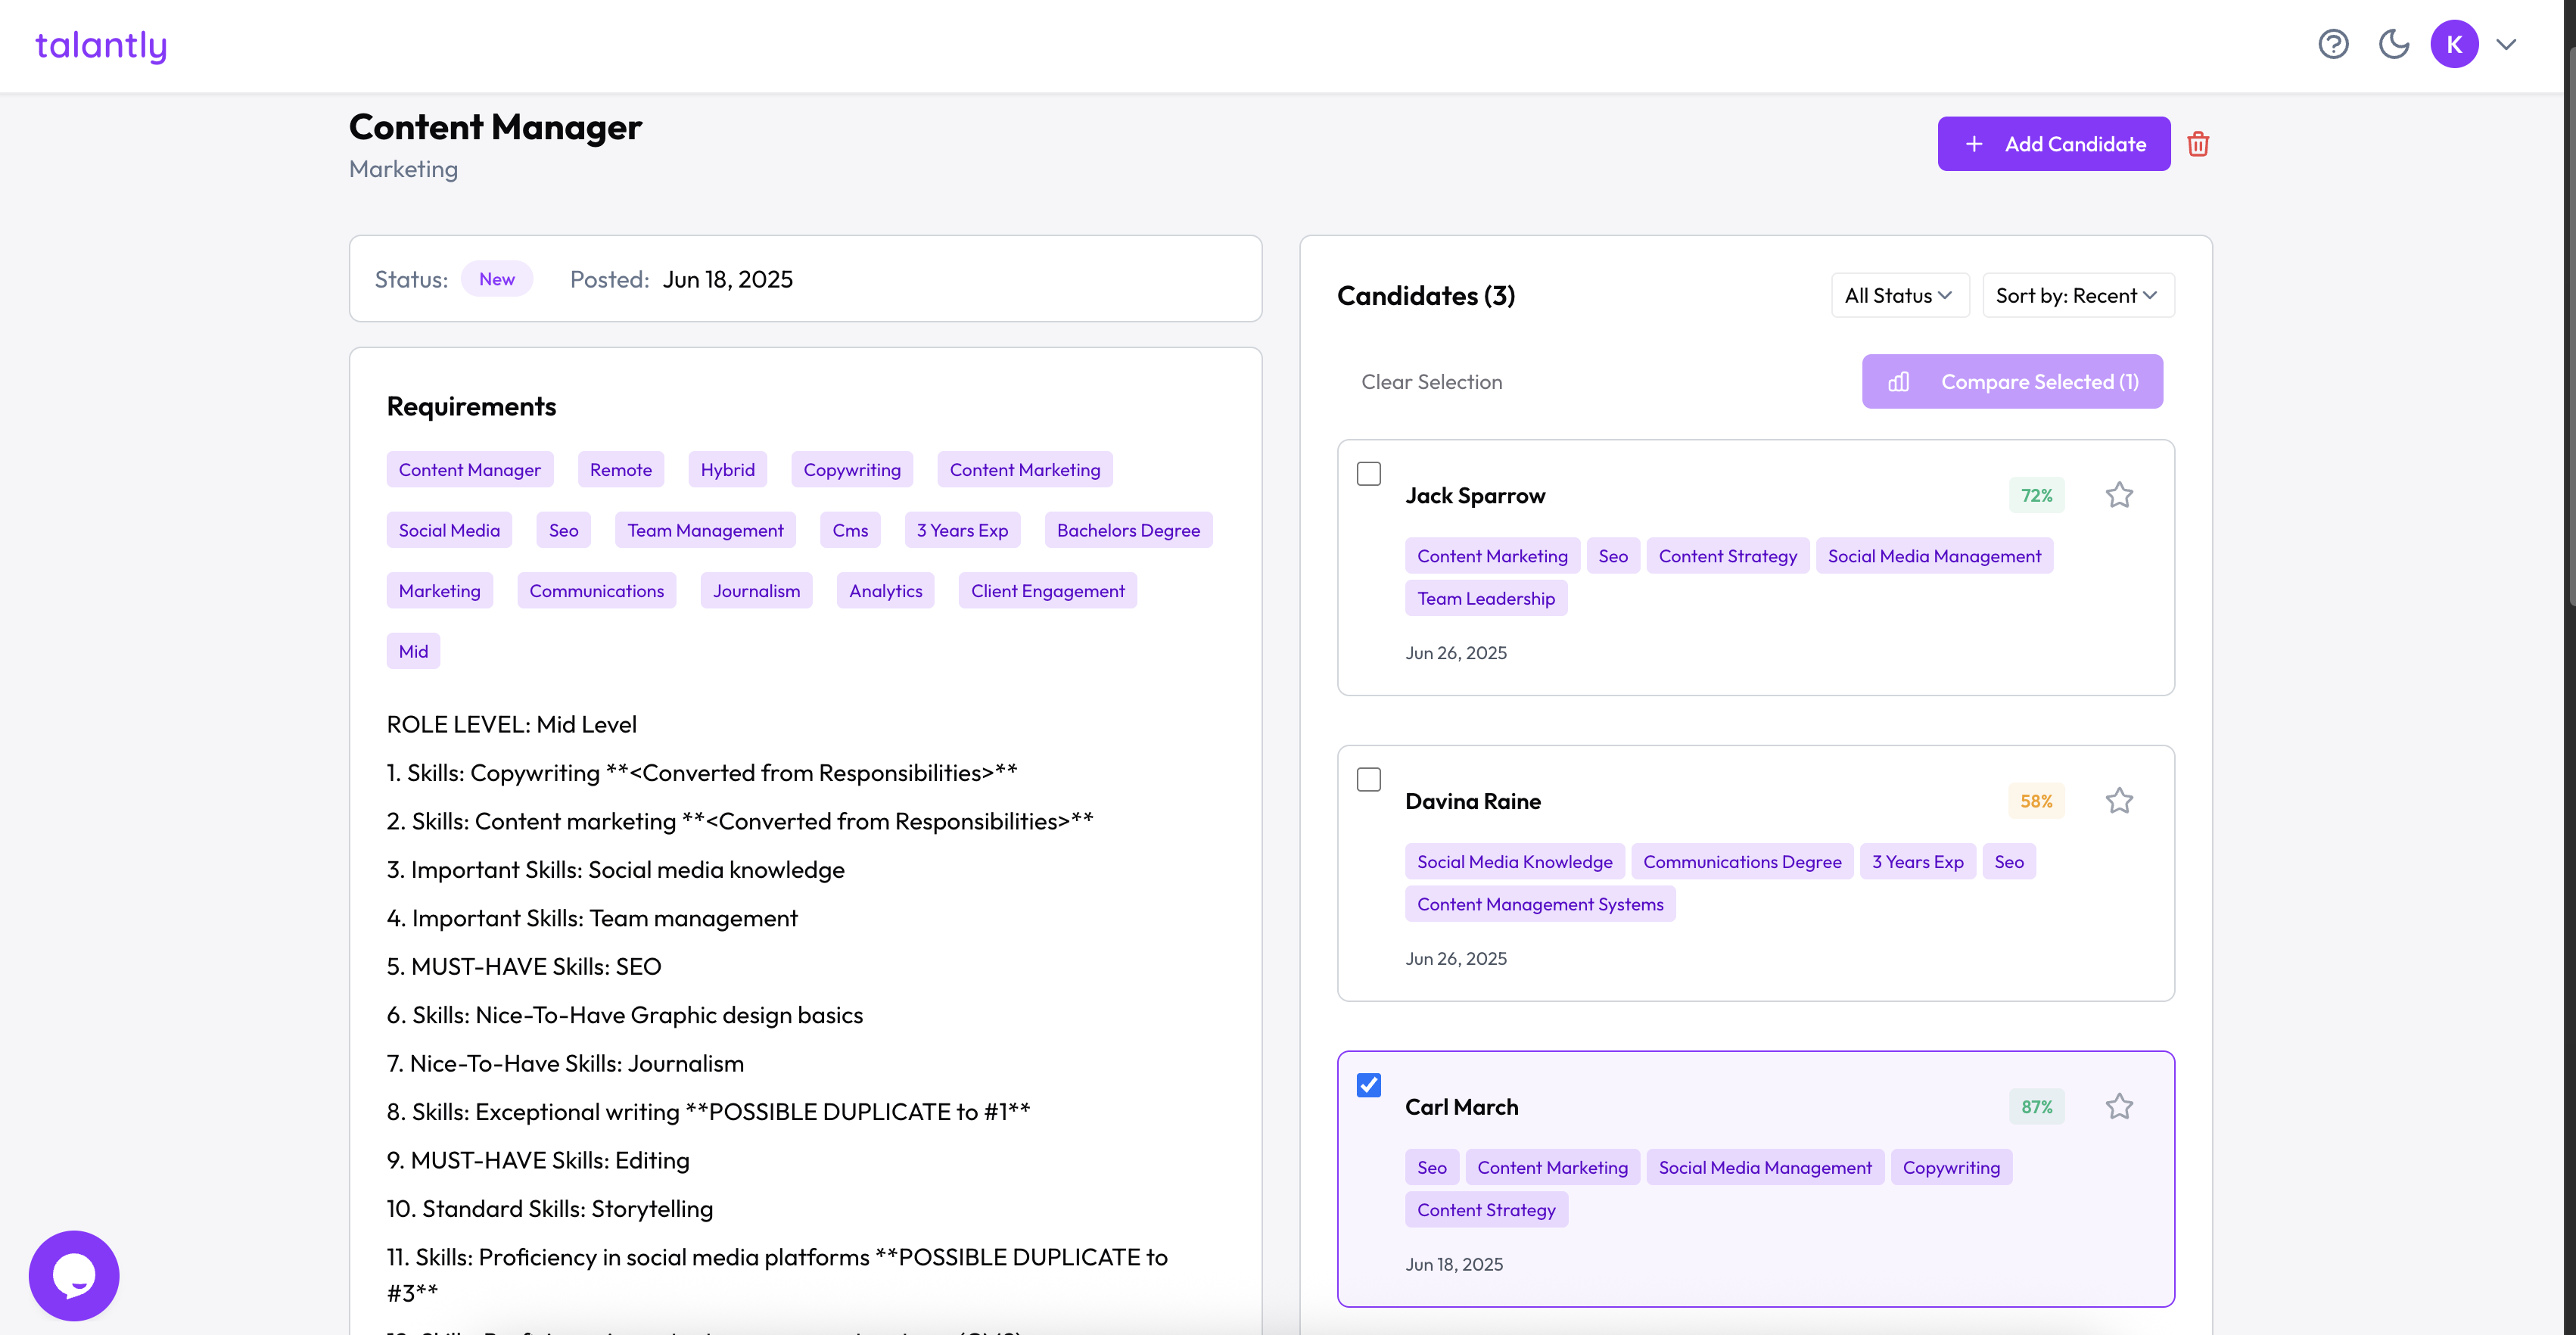The height and width of the screenshot is (1335, 2576).
Task: Delete this job posting via trash icon
Action: [x=2199, y=144]
